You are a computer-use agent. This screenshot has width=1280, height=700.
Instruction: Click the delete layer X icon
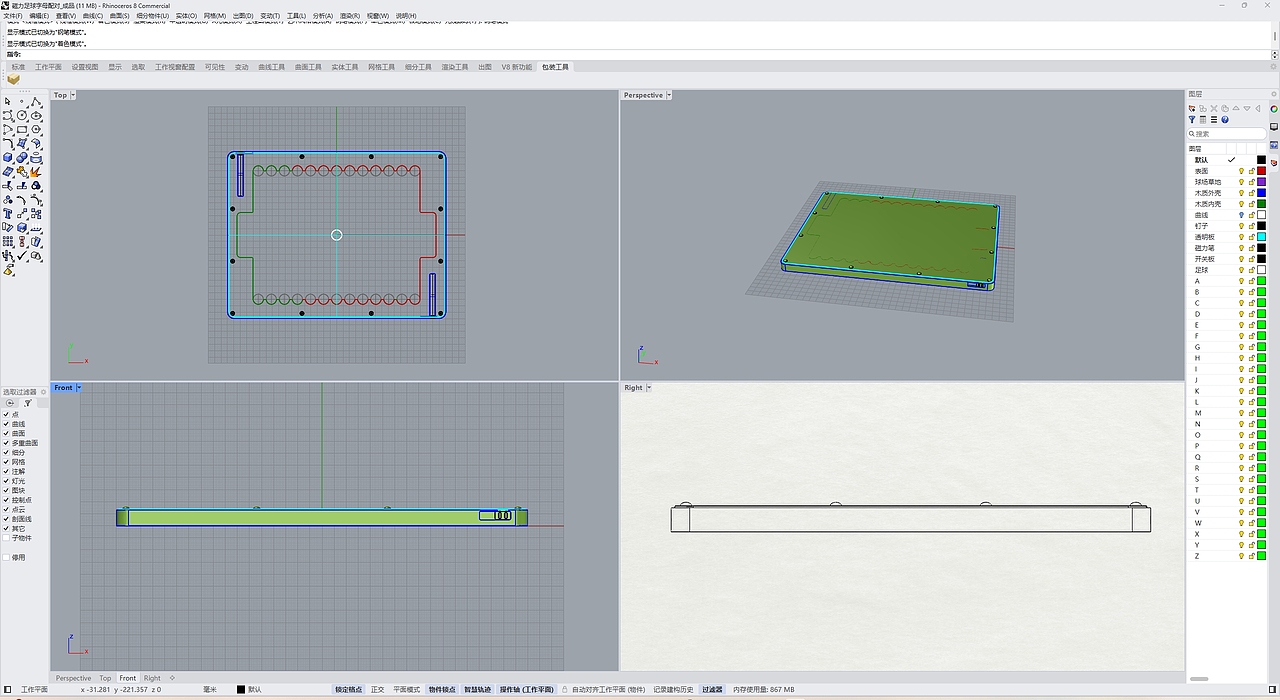[x=1214, y=108]
